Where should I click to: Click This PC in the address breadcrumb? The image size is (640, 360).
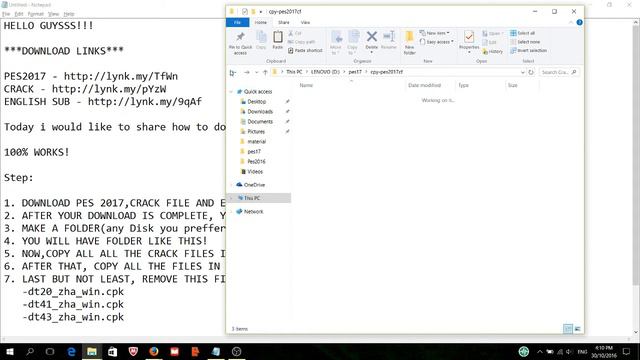click(294, 72)
